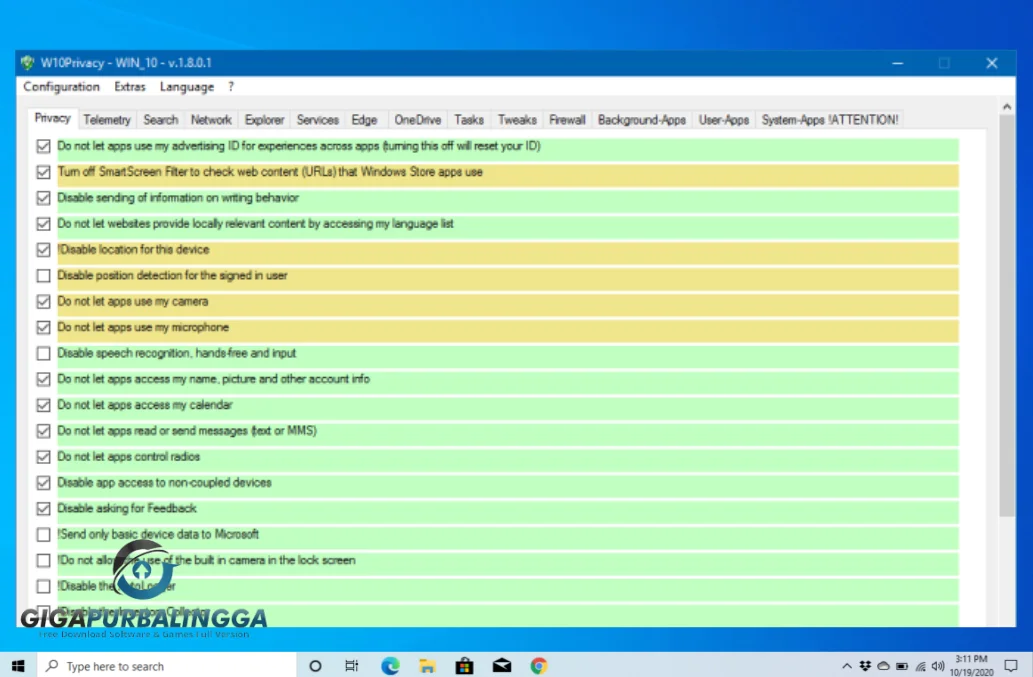
Task: Open the Configuration menu
Action: 61,87
